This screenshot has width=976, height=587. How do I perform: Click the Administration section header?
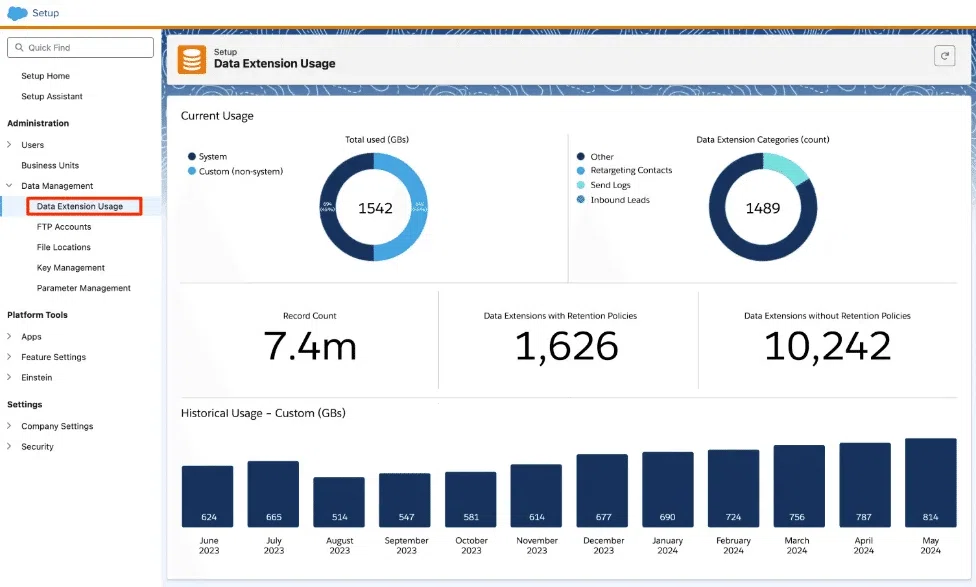[38, 123]
